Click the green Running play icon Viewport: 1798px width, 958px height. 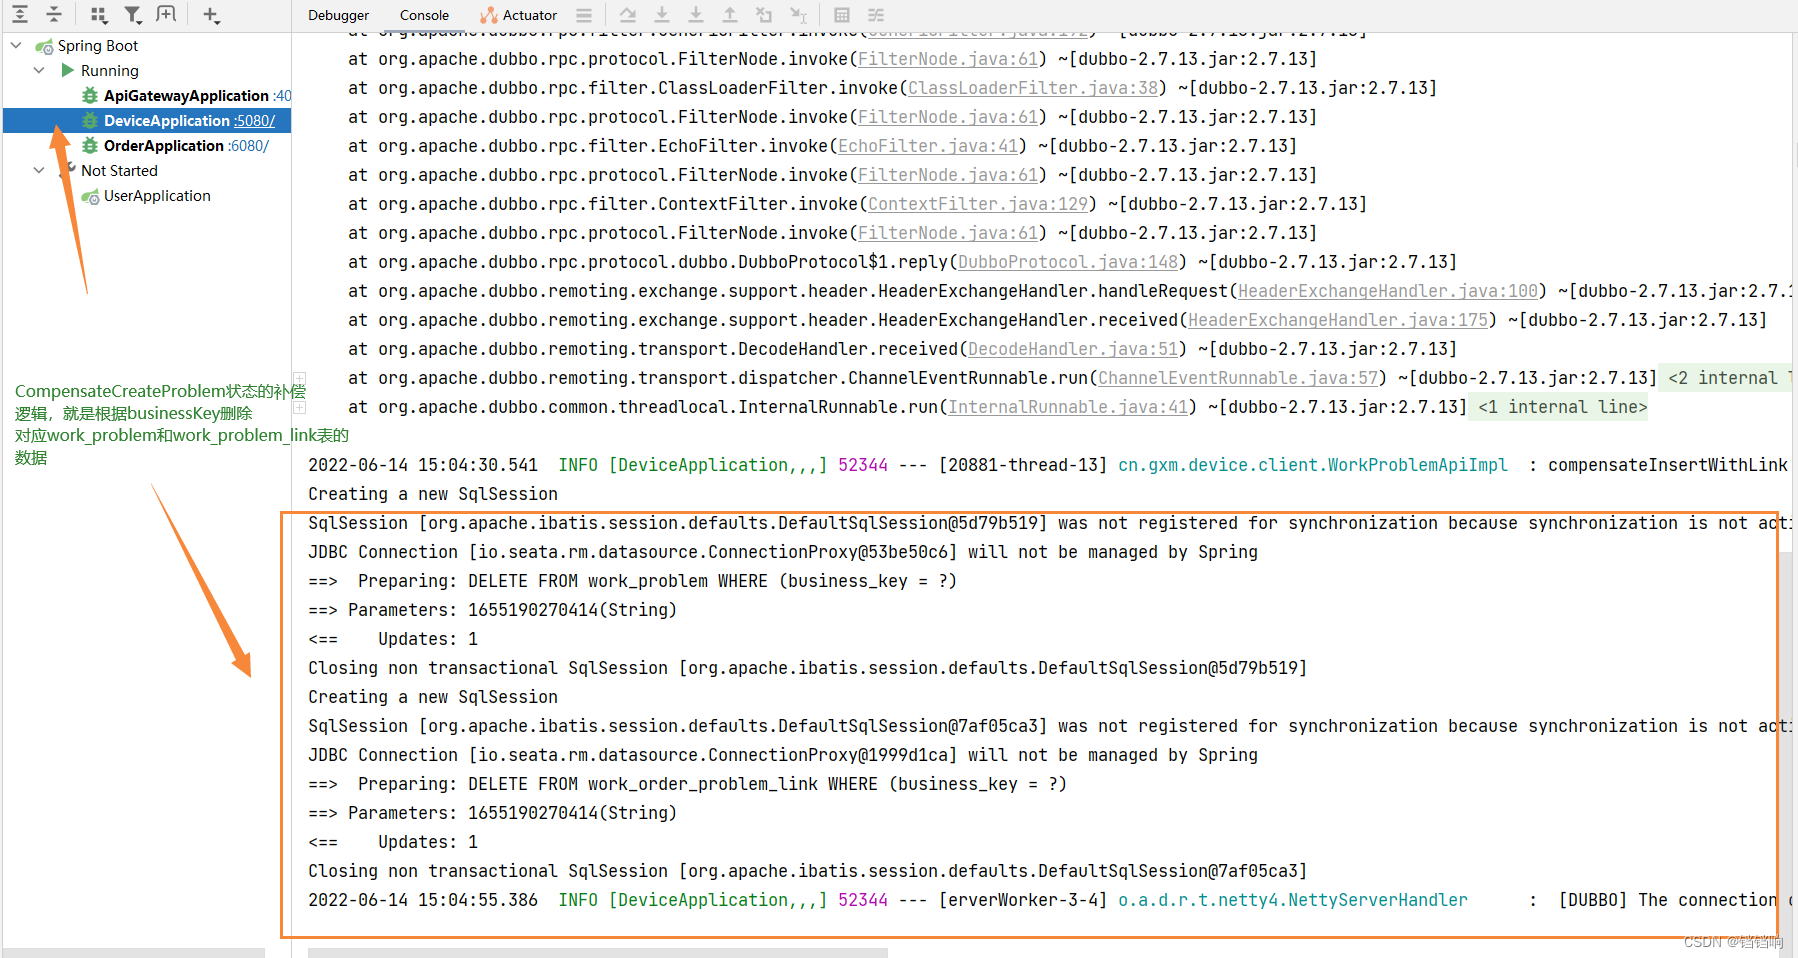pos(68,70)
